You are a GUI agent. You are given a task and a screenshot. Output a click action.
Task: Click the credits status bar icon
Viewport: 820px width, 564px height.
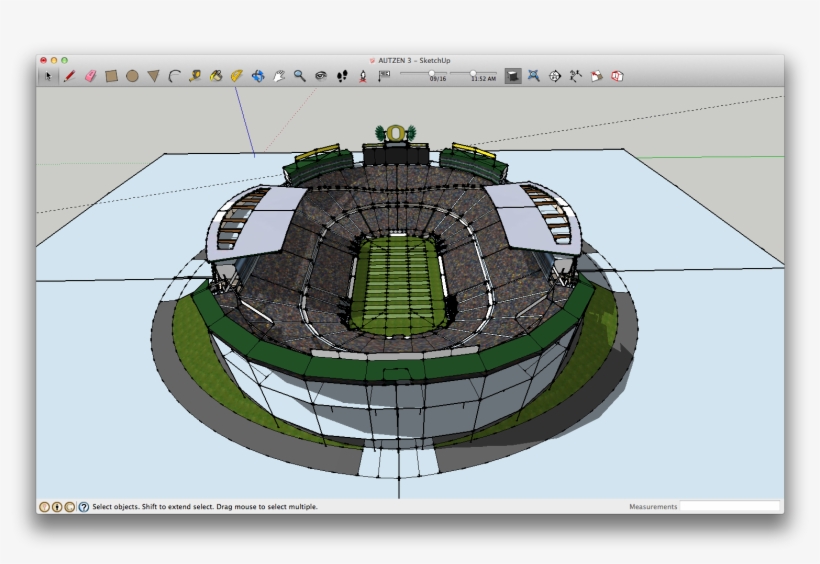click(57, 506)
